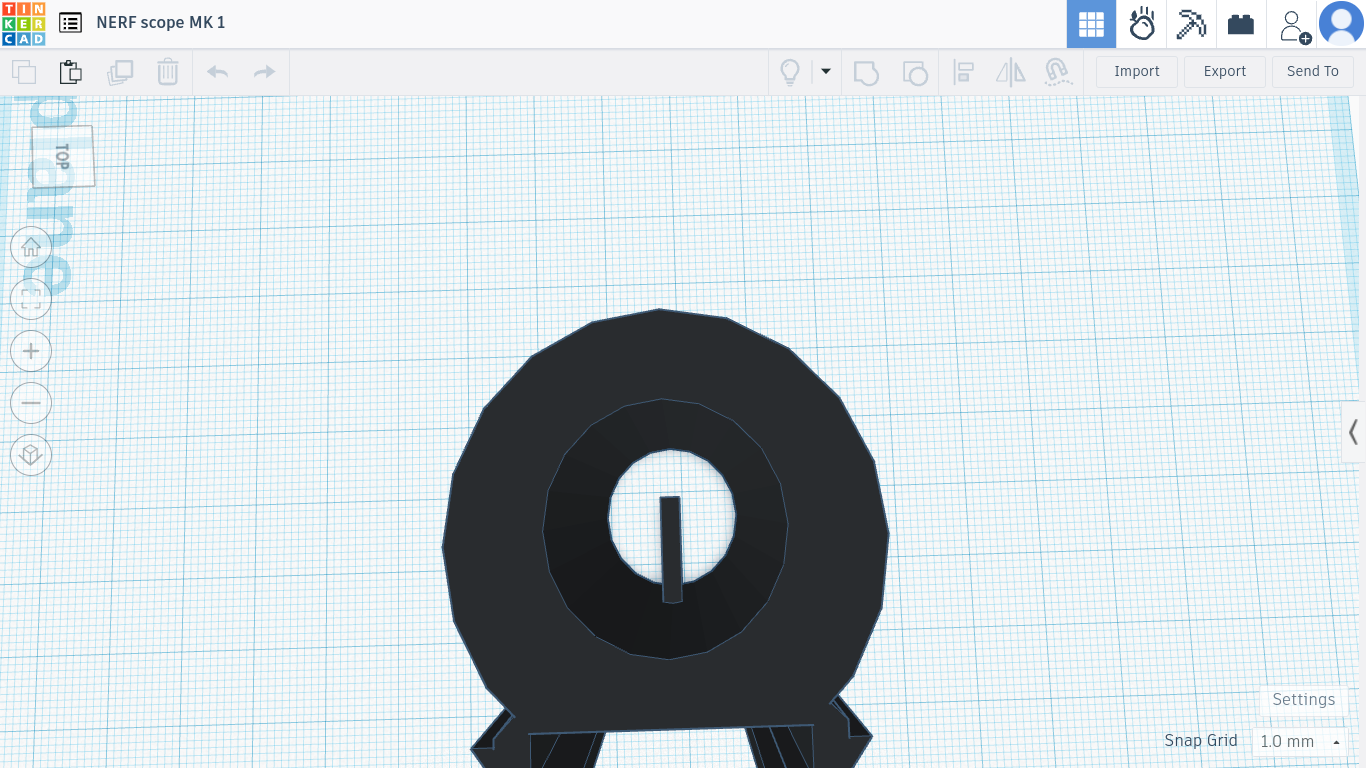Click the Paste clipboard icon
Screen dimensions: 1366x768
coord(70,72)
